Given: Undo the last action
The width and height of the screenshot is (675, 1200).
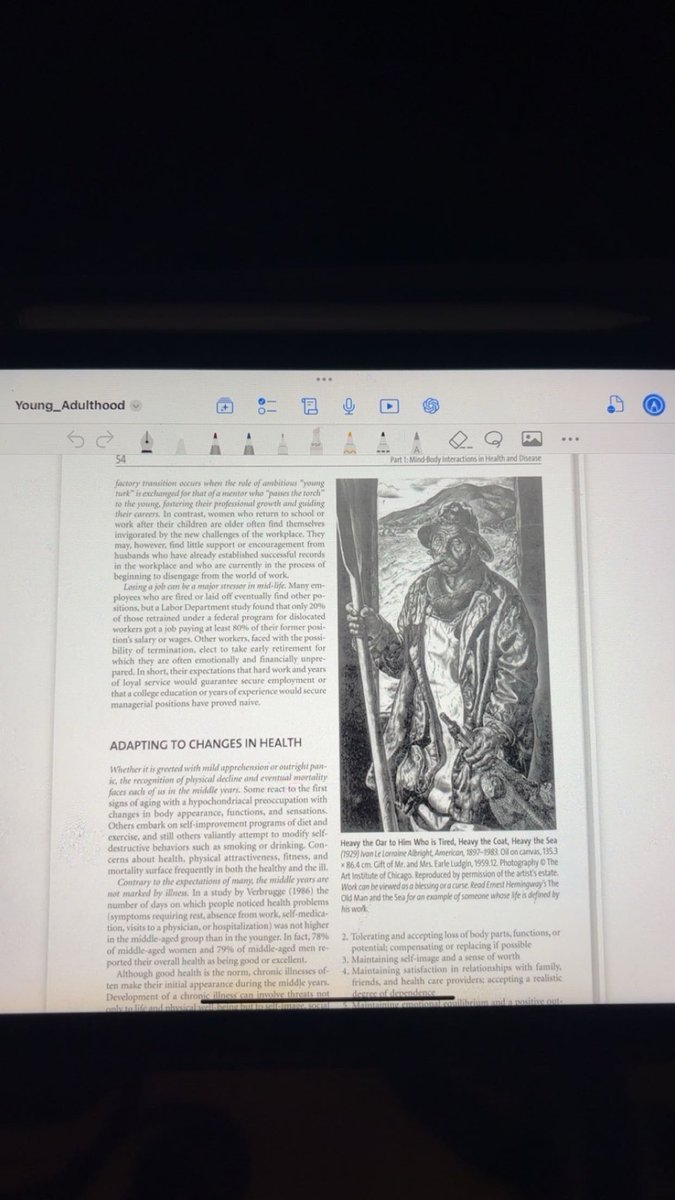Looking at the screenshot, I should point(75,439).
